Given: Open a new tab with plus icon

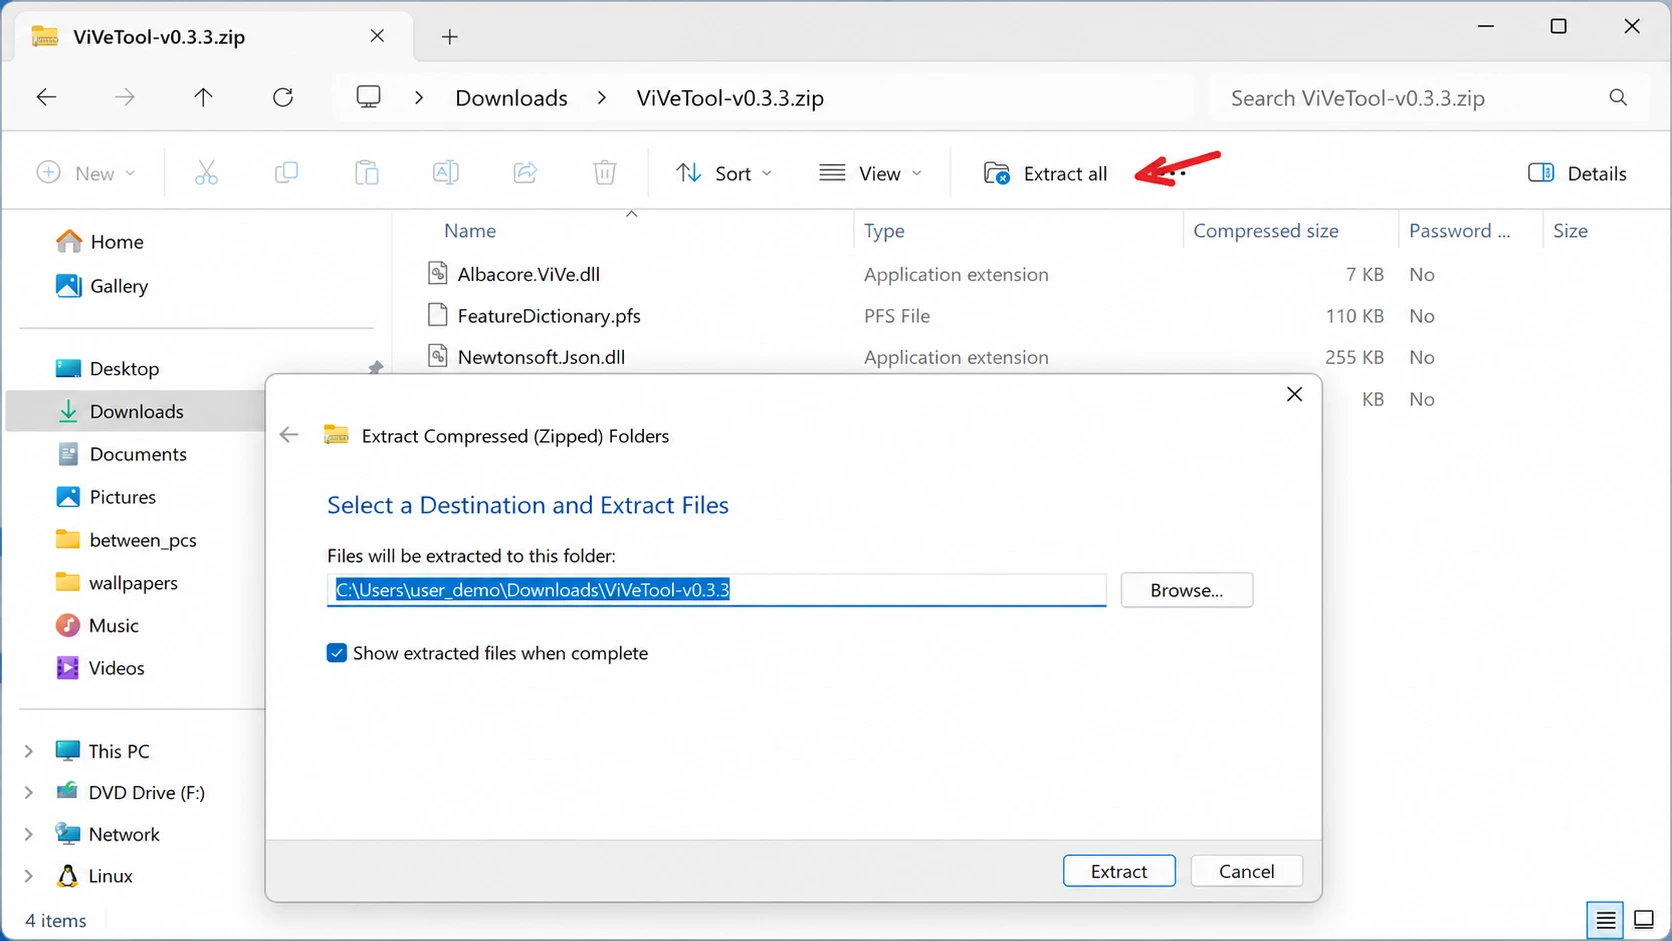Looking at the screenshot, I should point(450,37).
